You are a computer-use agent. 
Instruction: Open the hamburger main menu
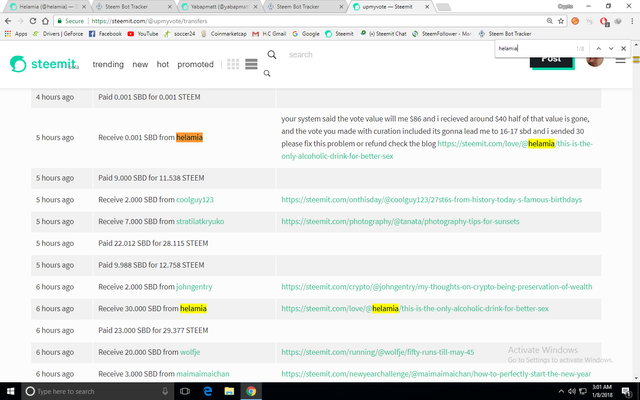[620, 61]
